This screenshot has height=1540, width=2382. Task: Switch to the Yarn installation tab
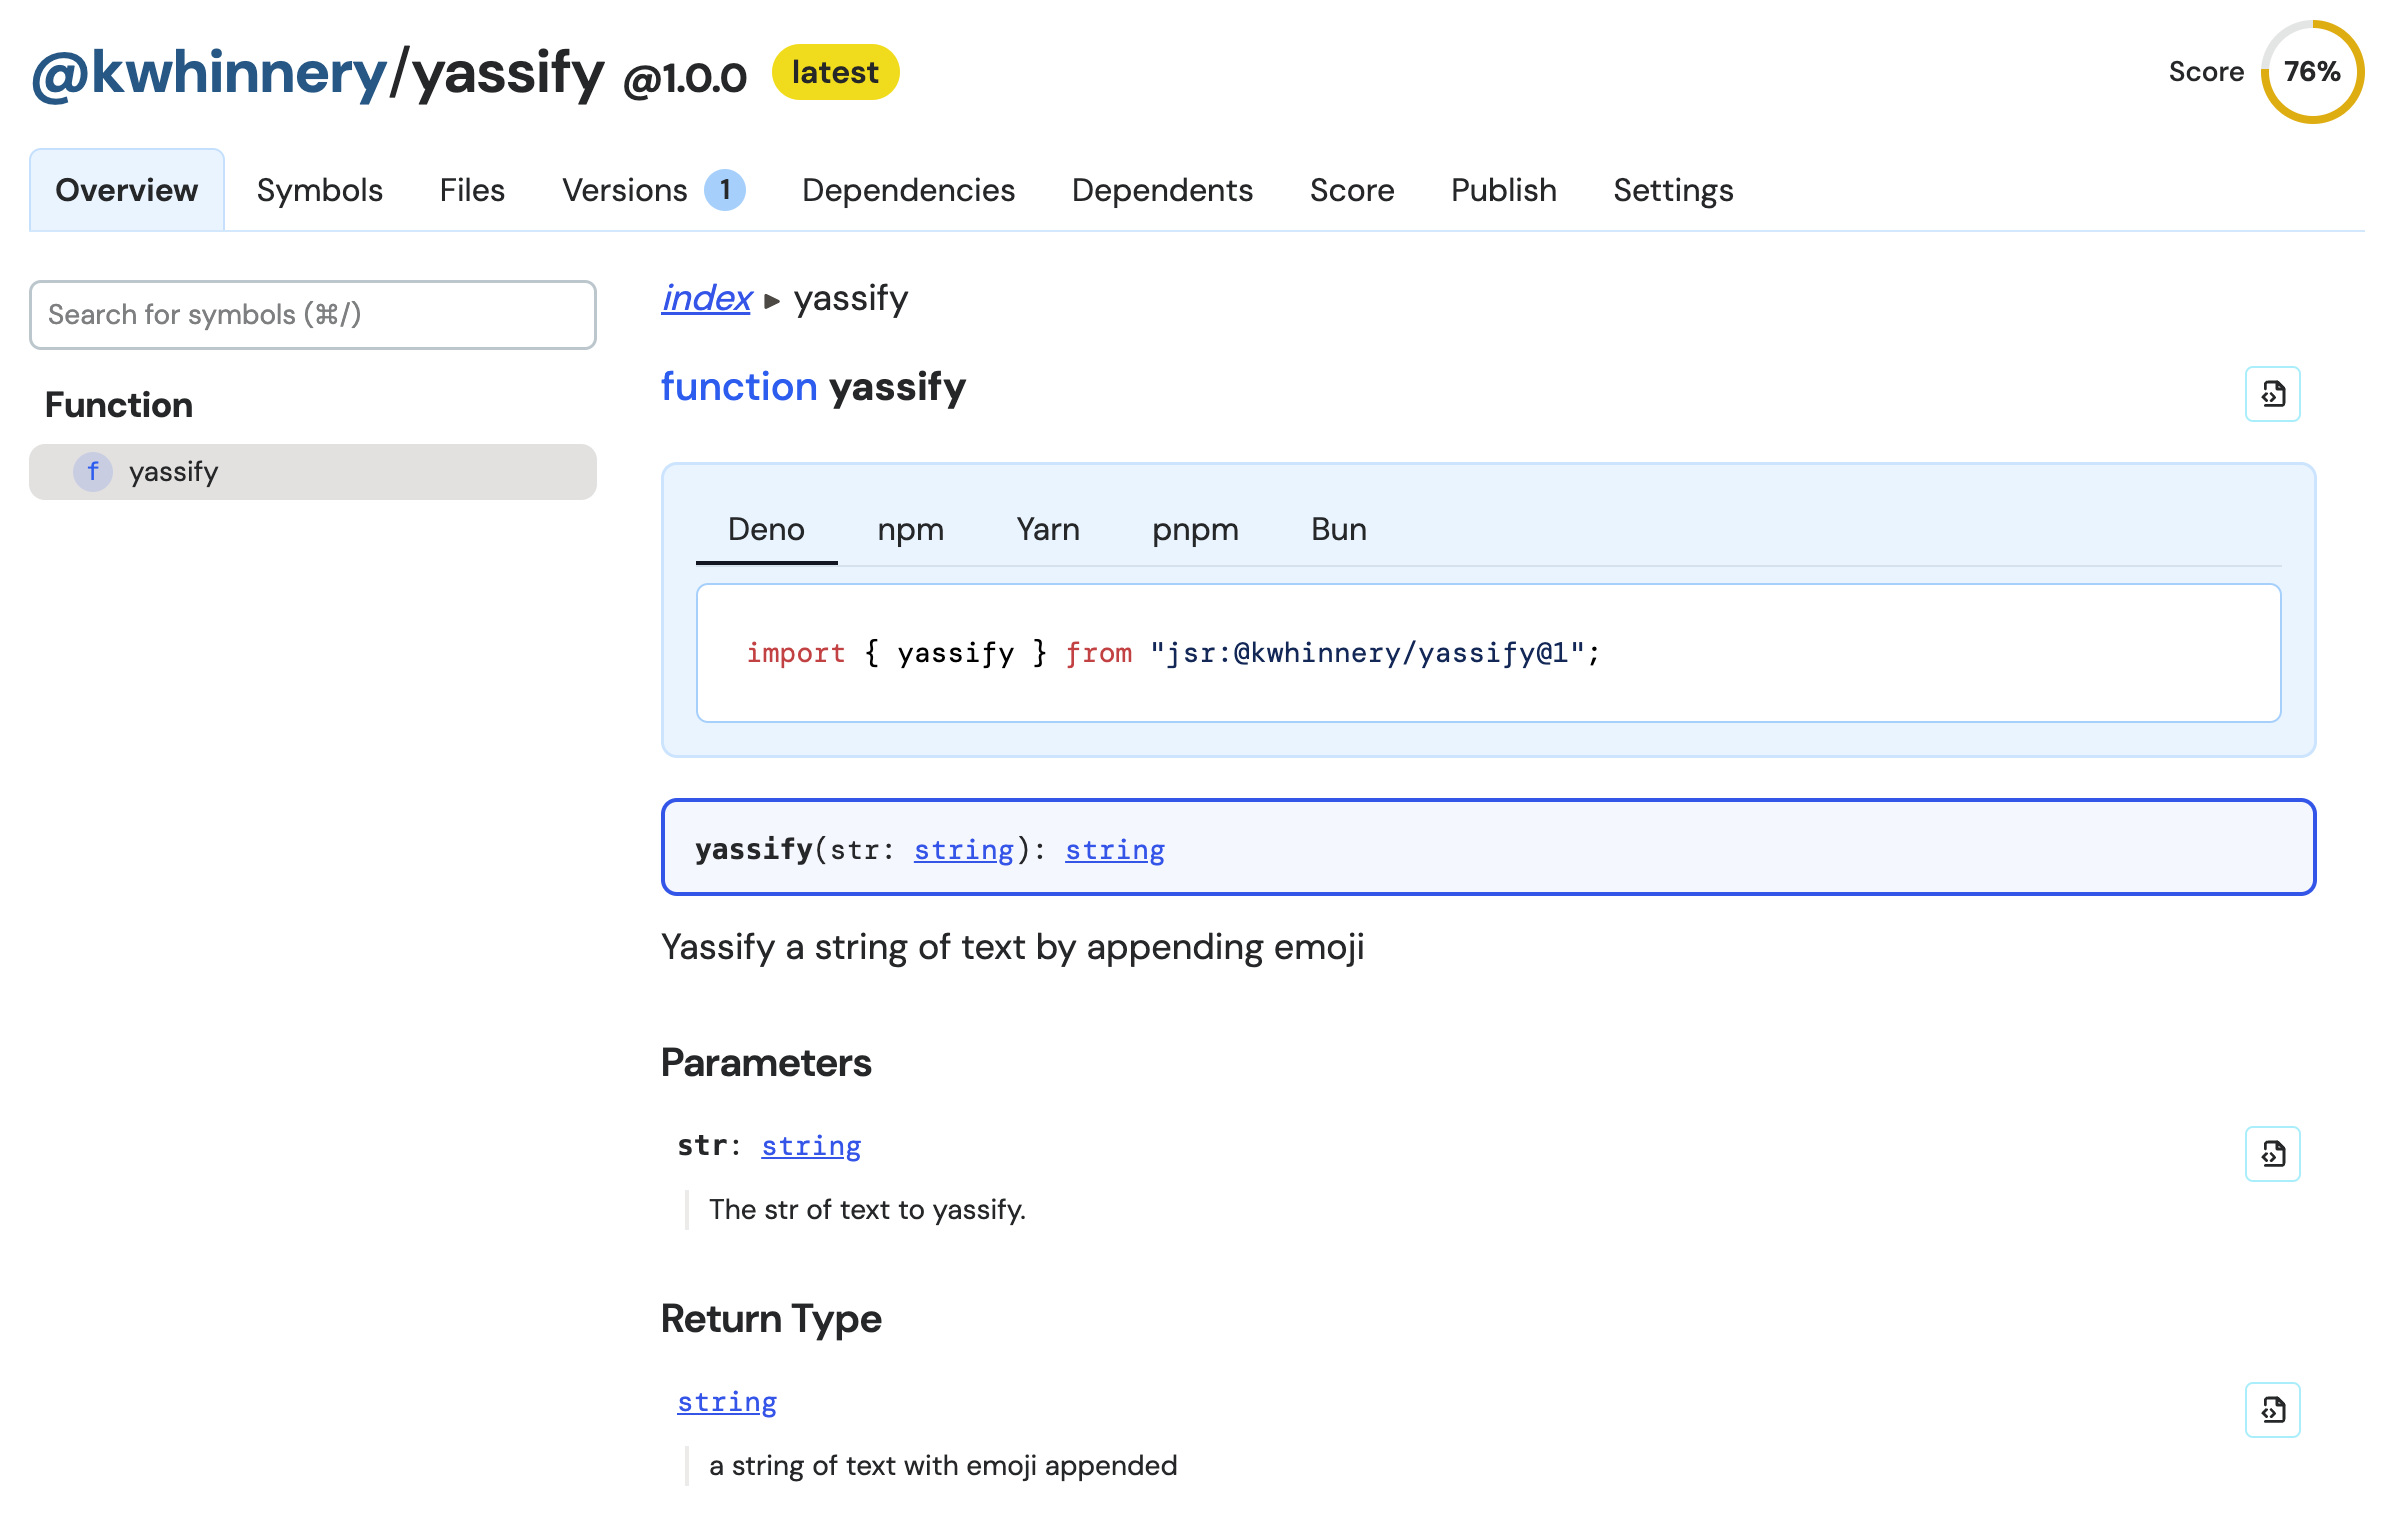(x=1045, y=530)
